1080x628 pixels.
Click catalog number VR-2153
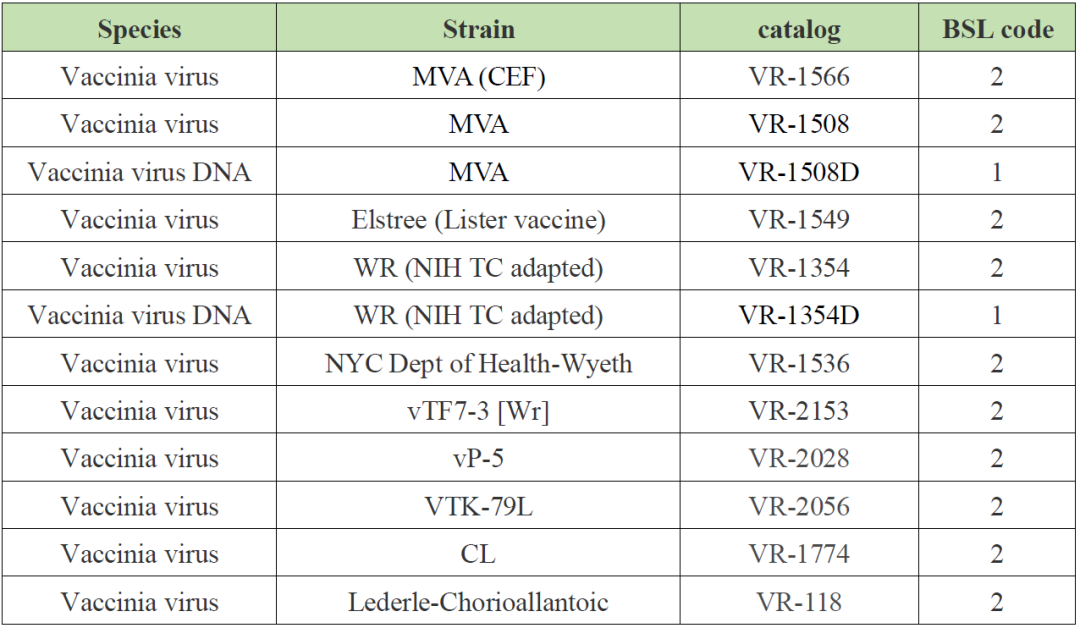pos(798,411)
